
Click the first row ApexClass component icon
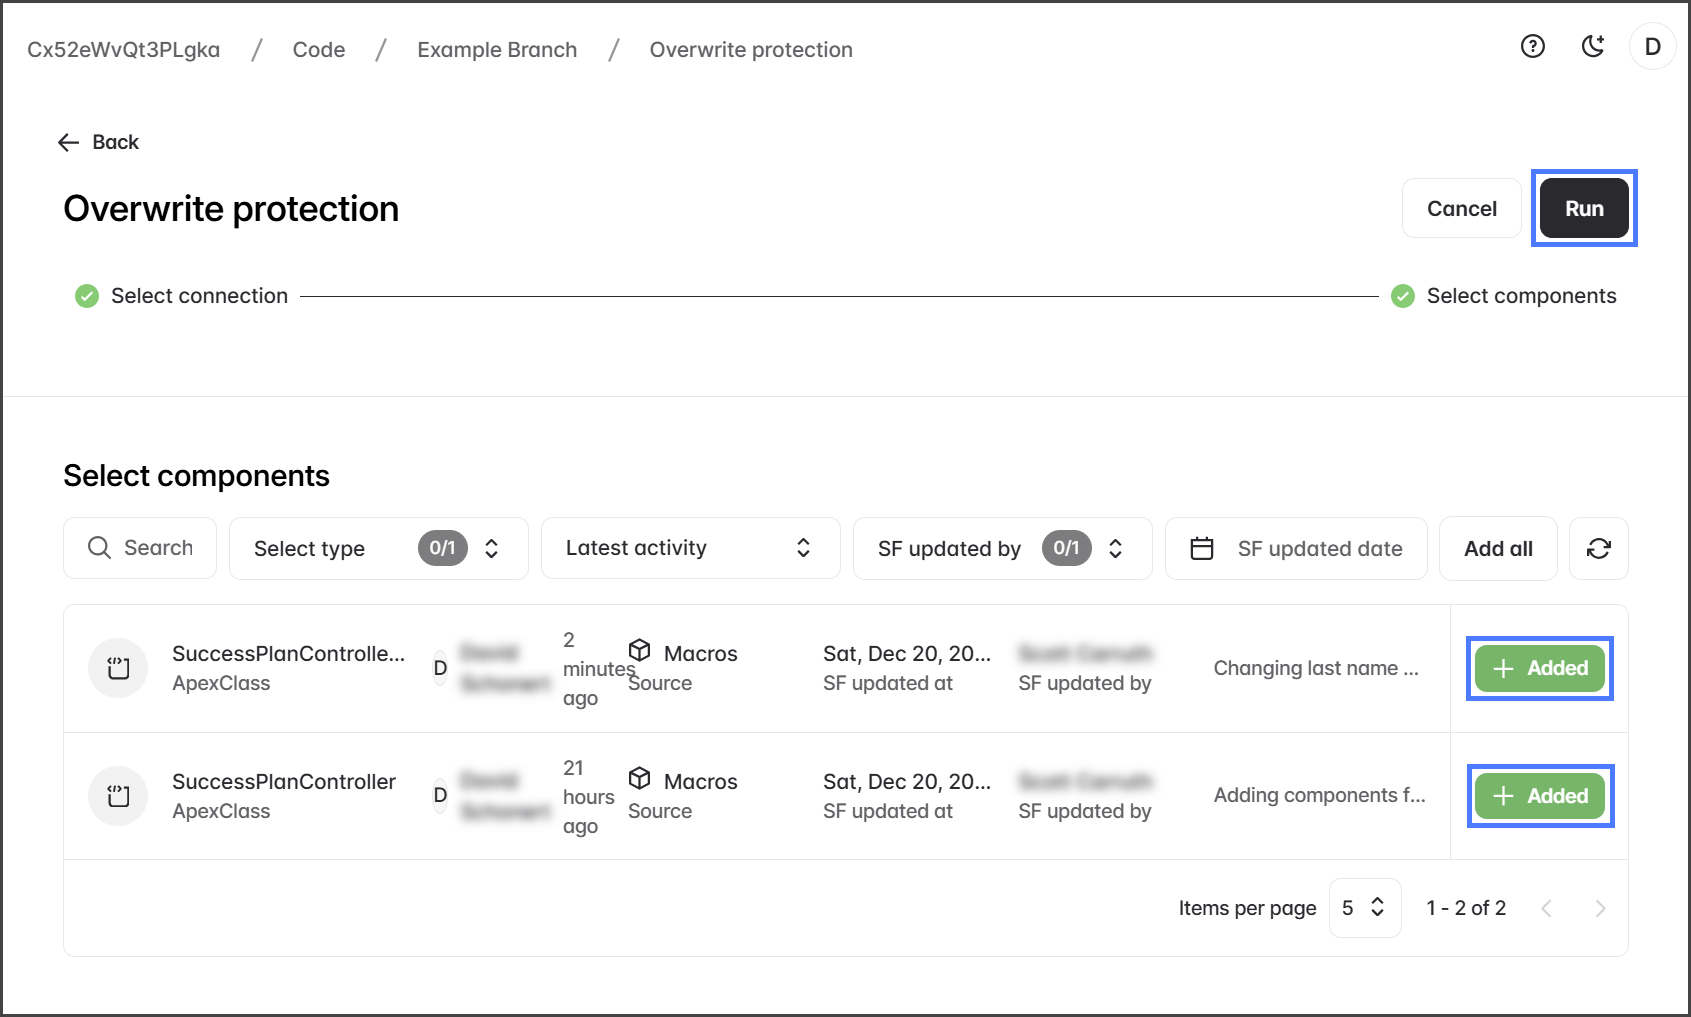pyautogui.click(x=118, y=668)
